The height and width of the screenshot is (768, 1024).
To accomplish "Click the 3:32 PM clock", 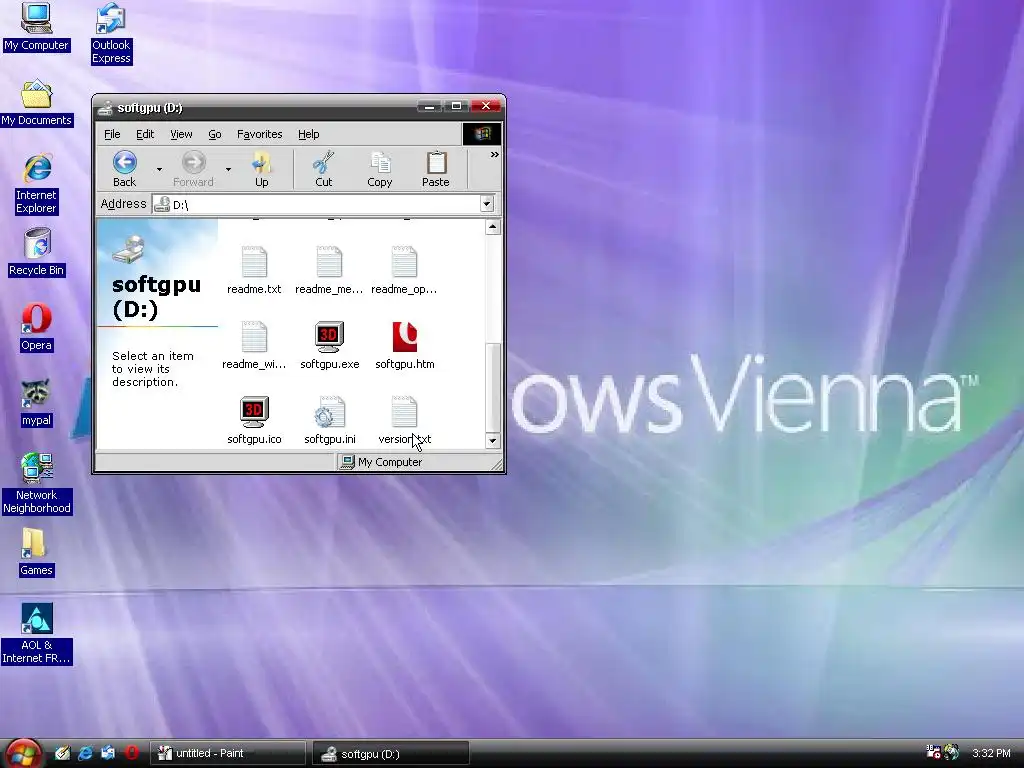I will (x=991, y=753).
